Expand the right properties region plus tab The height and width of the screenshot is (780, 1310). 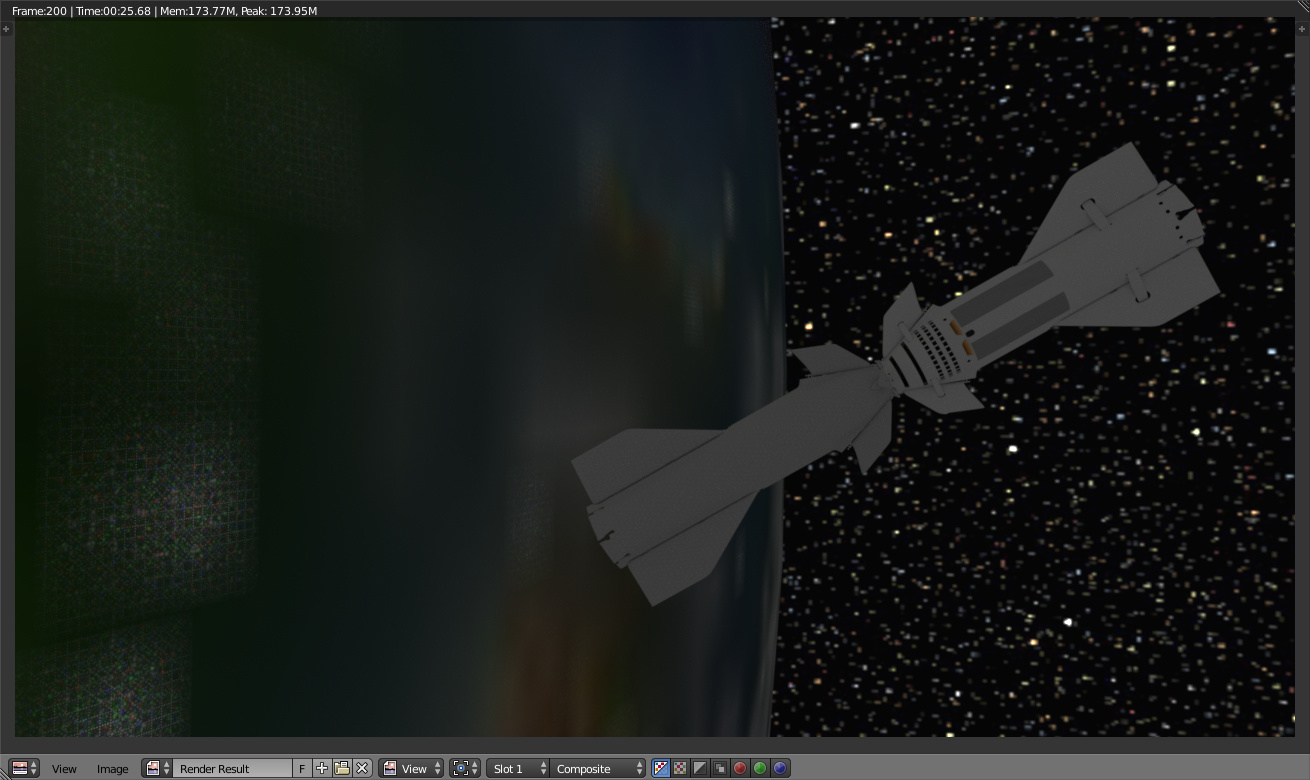pyautogui.click(x=1302, y=28)
